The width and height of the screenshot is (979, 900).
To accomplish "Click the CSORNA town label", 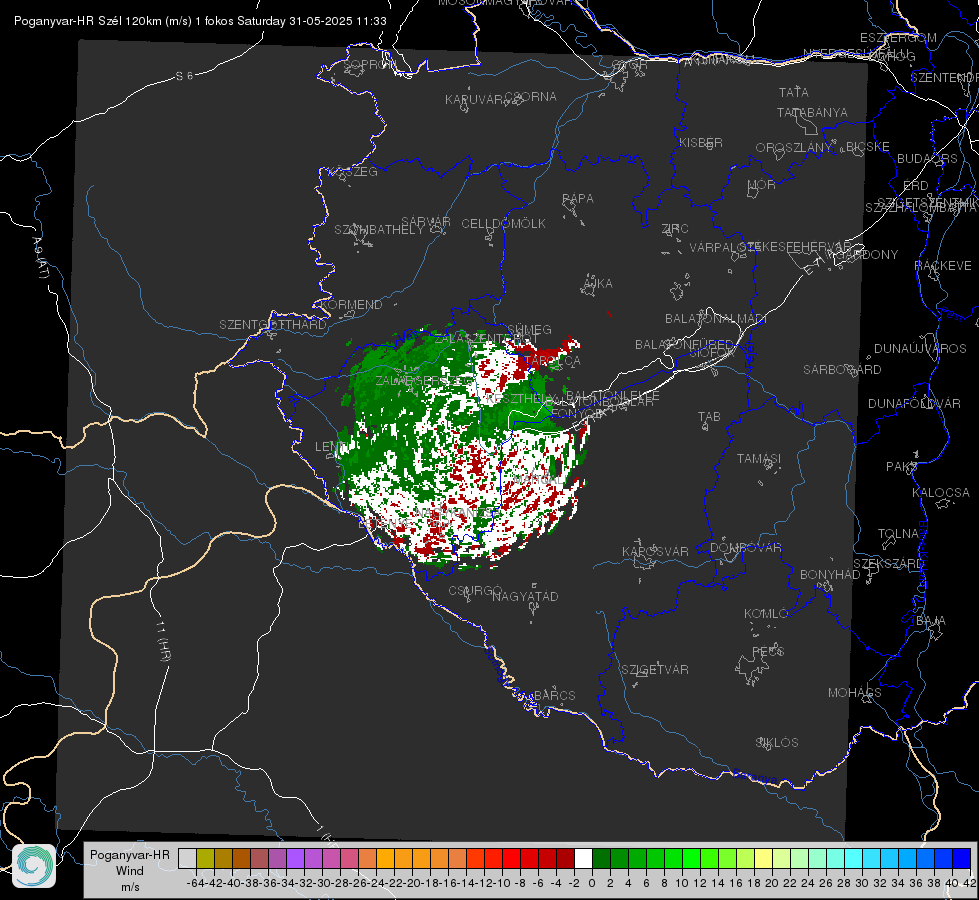I will point(531,97).
